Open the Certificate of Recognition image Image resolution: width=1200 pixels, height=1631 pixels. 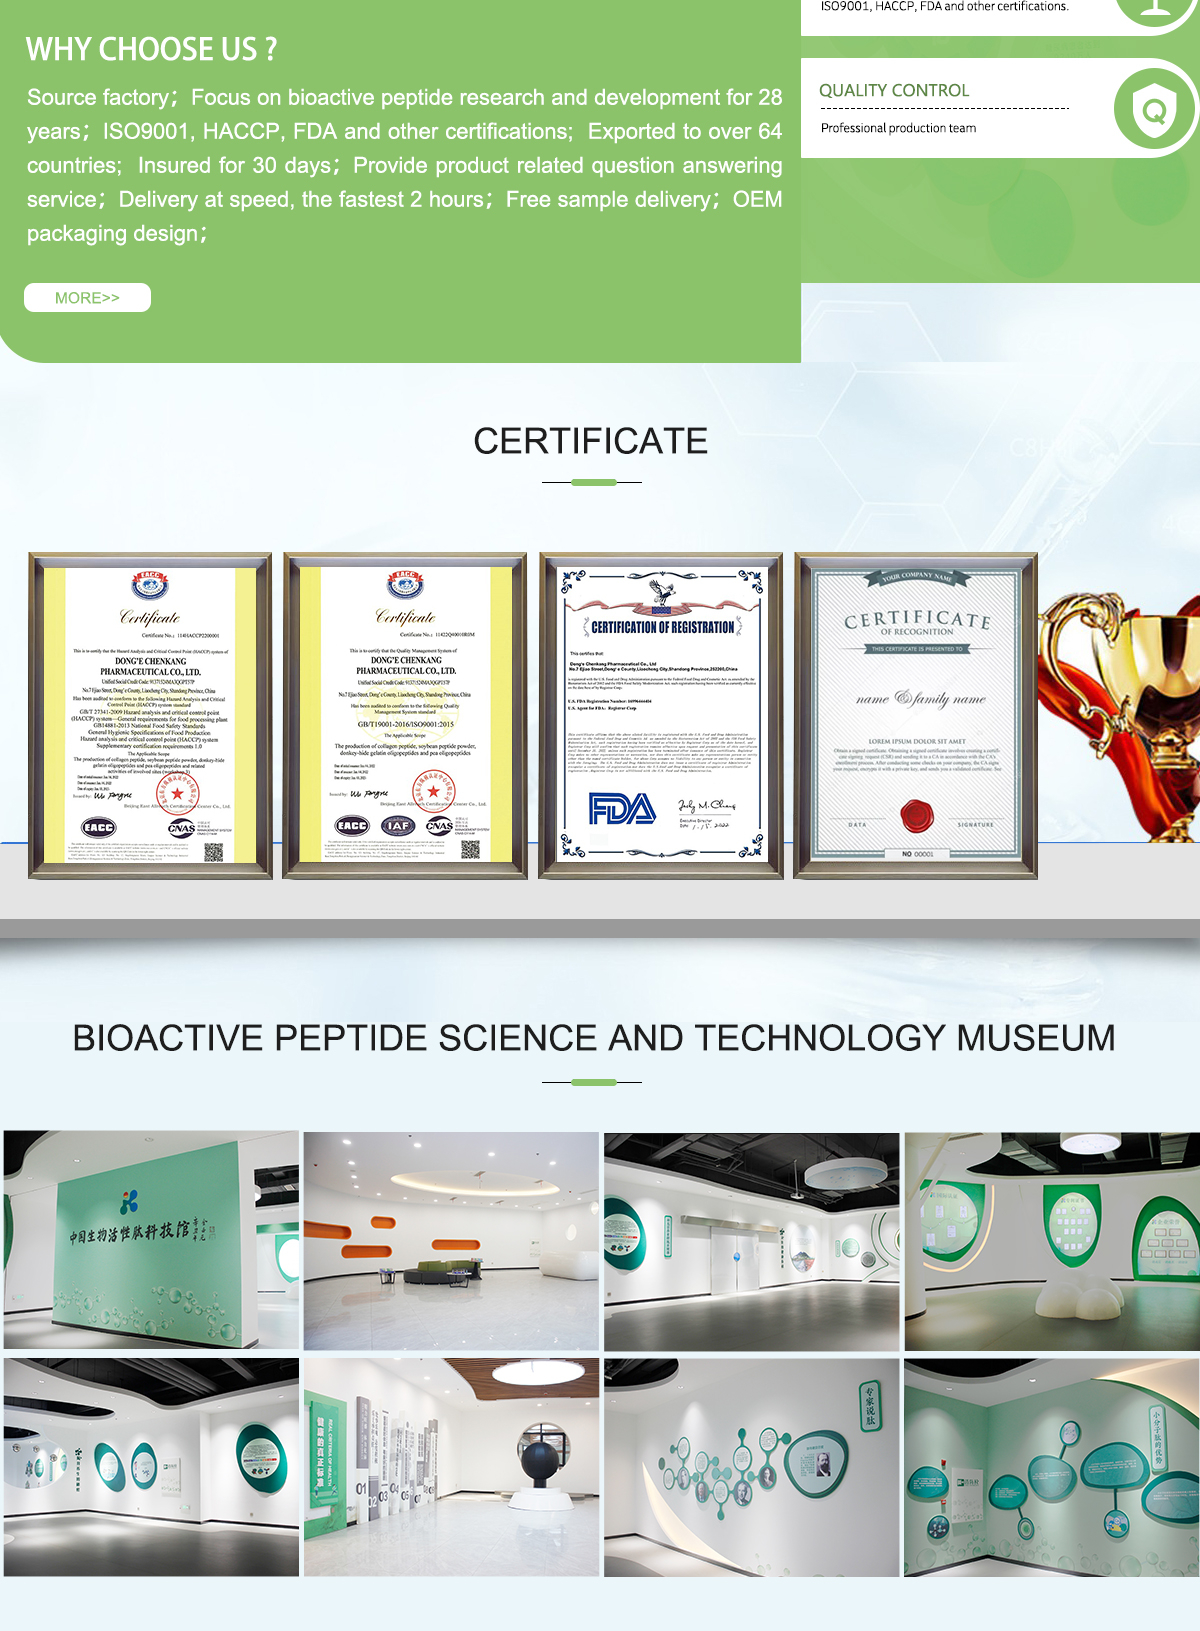(916, 716)
